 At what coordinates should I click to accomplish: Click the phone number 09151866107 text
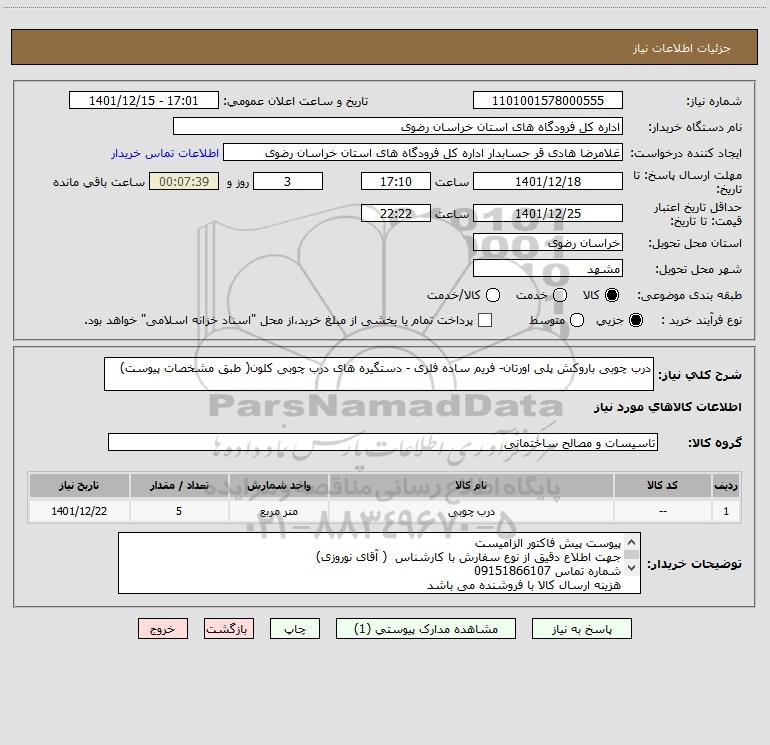coord(512,571)
